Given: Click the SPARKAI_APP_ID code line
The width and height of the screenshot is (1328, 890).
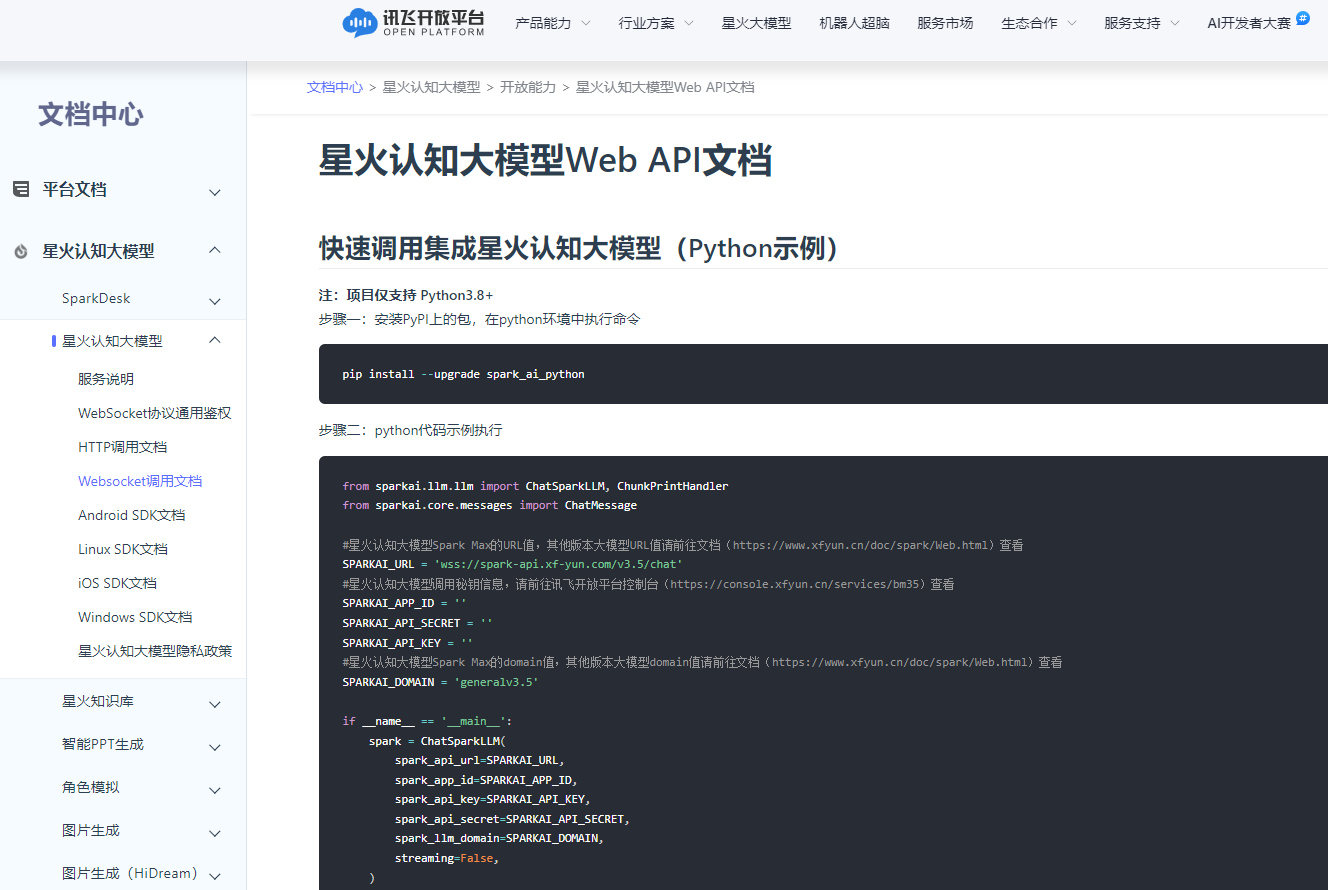Looking at the screenshot, I should [x=404, y=603].
